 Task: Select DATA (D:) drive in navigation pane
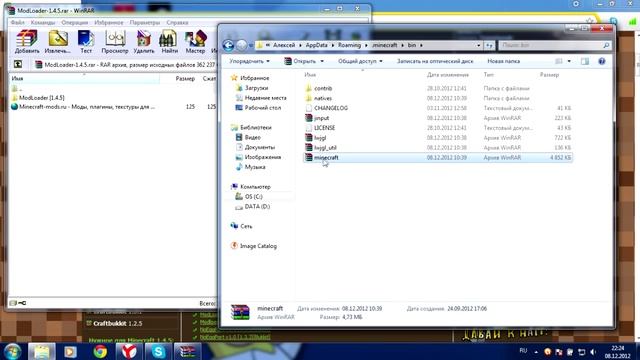(253, 207)
